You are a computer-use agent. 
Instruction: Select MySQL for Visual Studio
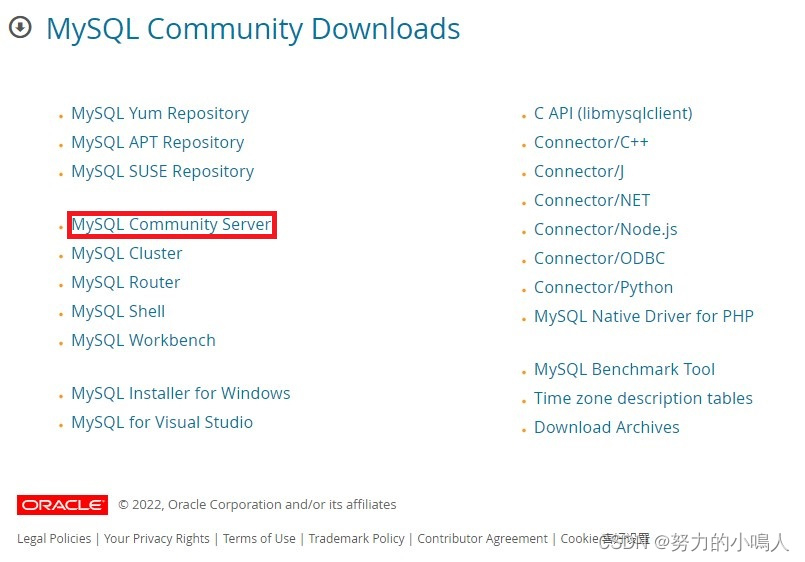pos(162,422)
